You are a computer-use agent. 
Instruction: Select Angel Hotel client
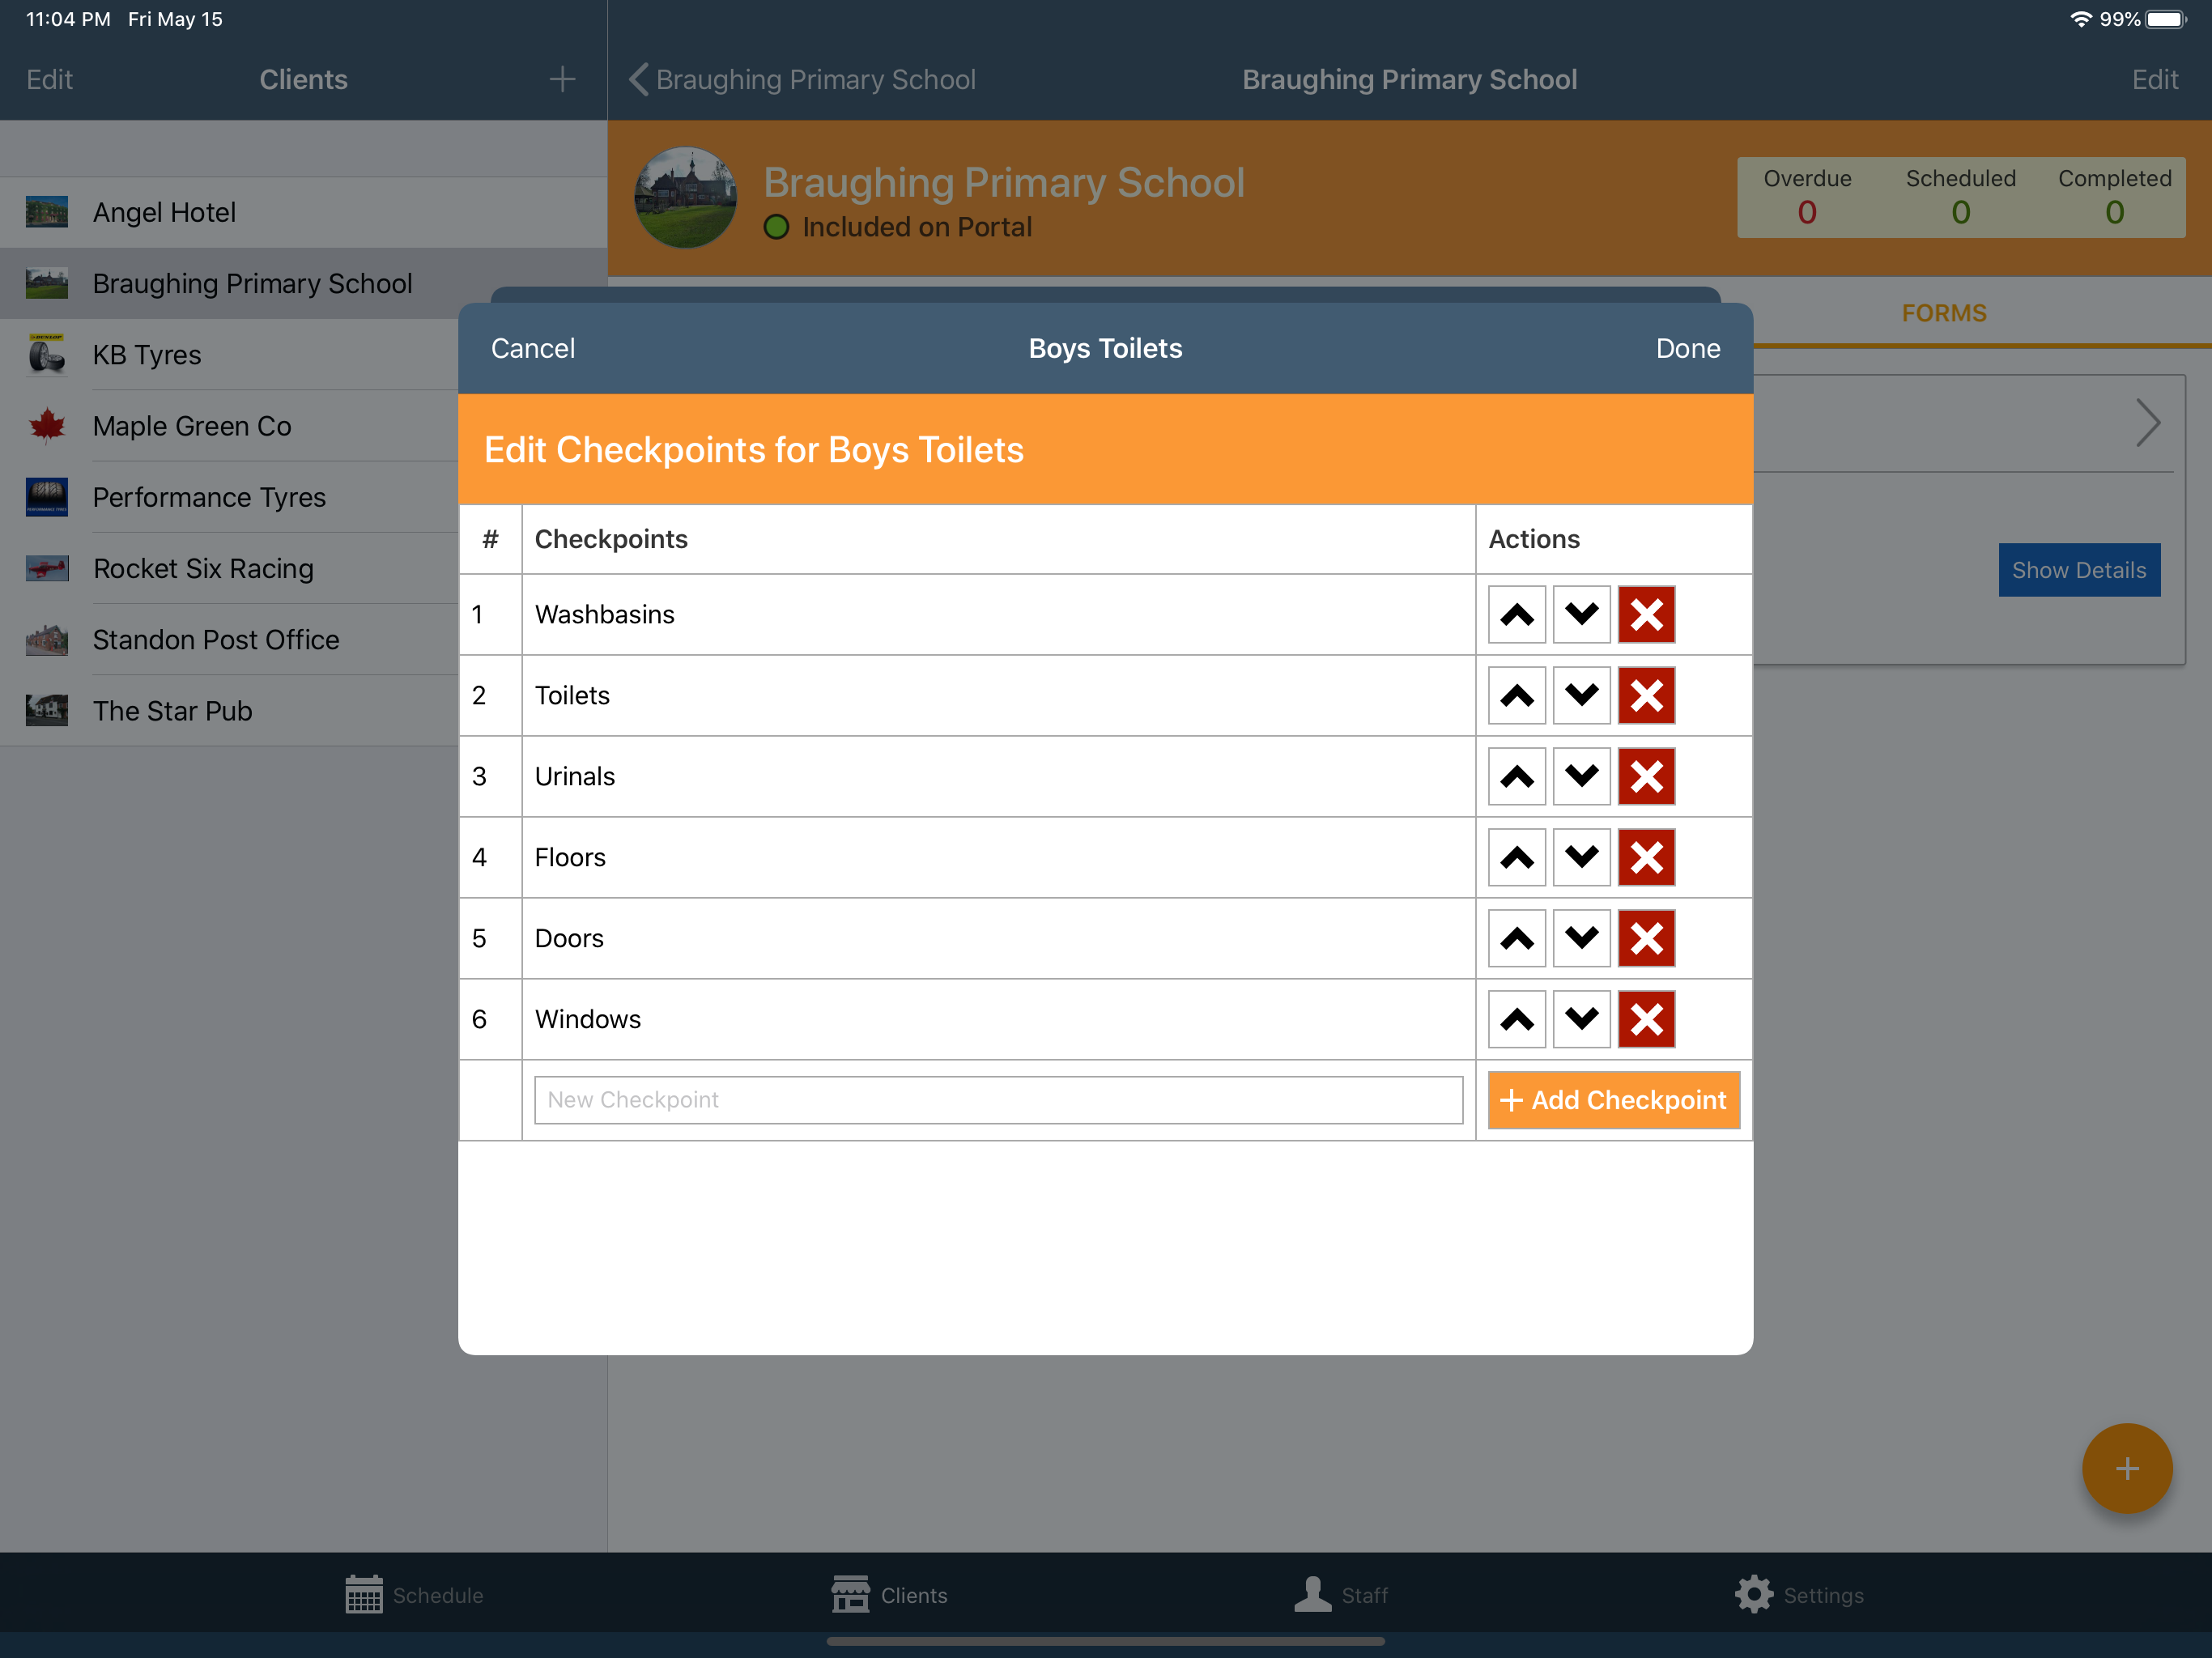point(303,212)
